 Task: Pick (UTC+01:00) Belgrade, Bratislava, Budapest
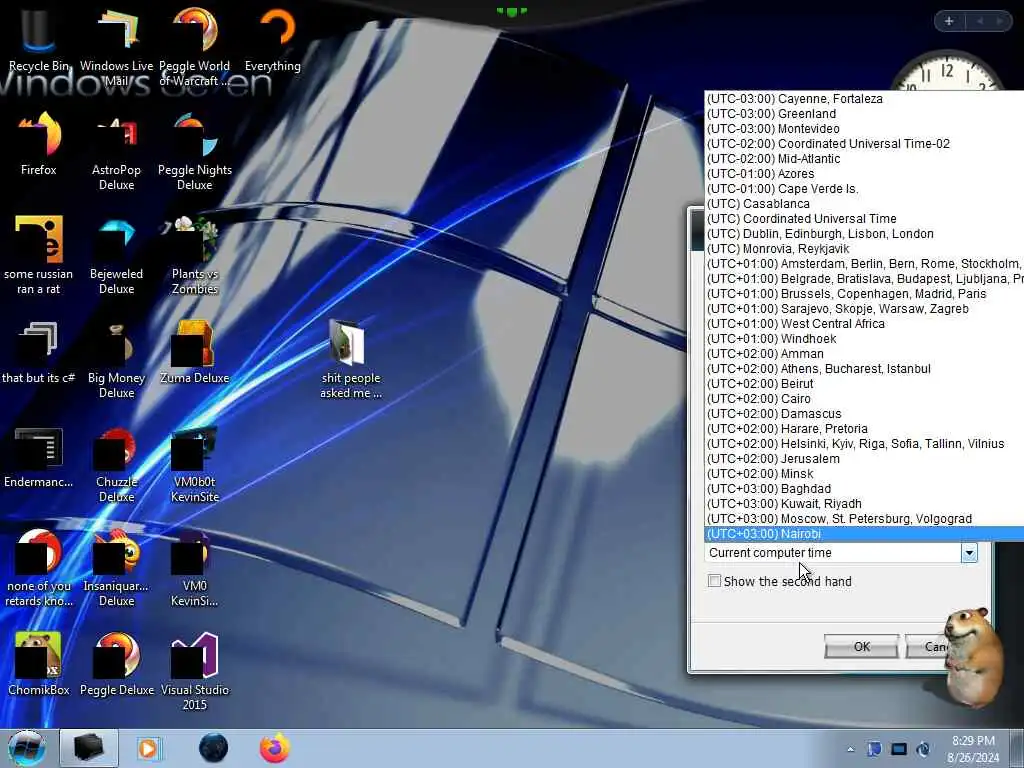tap(865, 279)
